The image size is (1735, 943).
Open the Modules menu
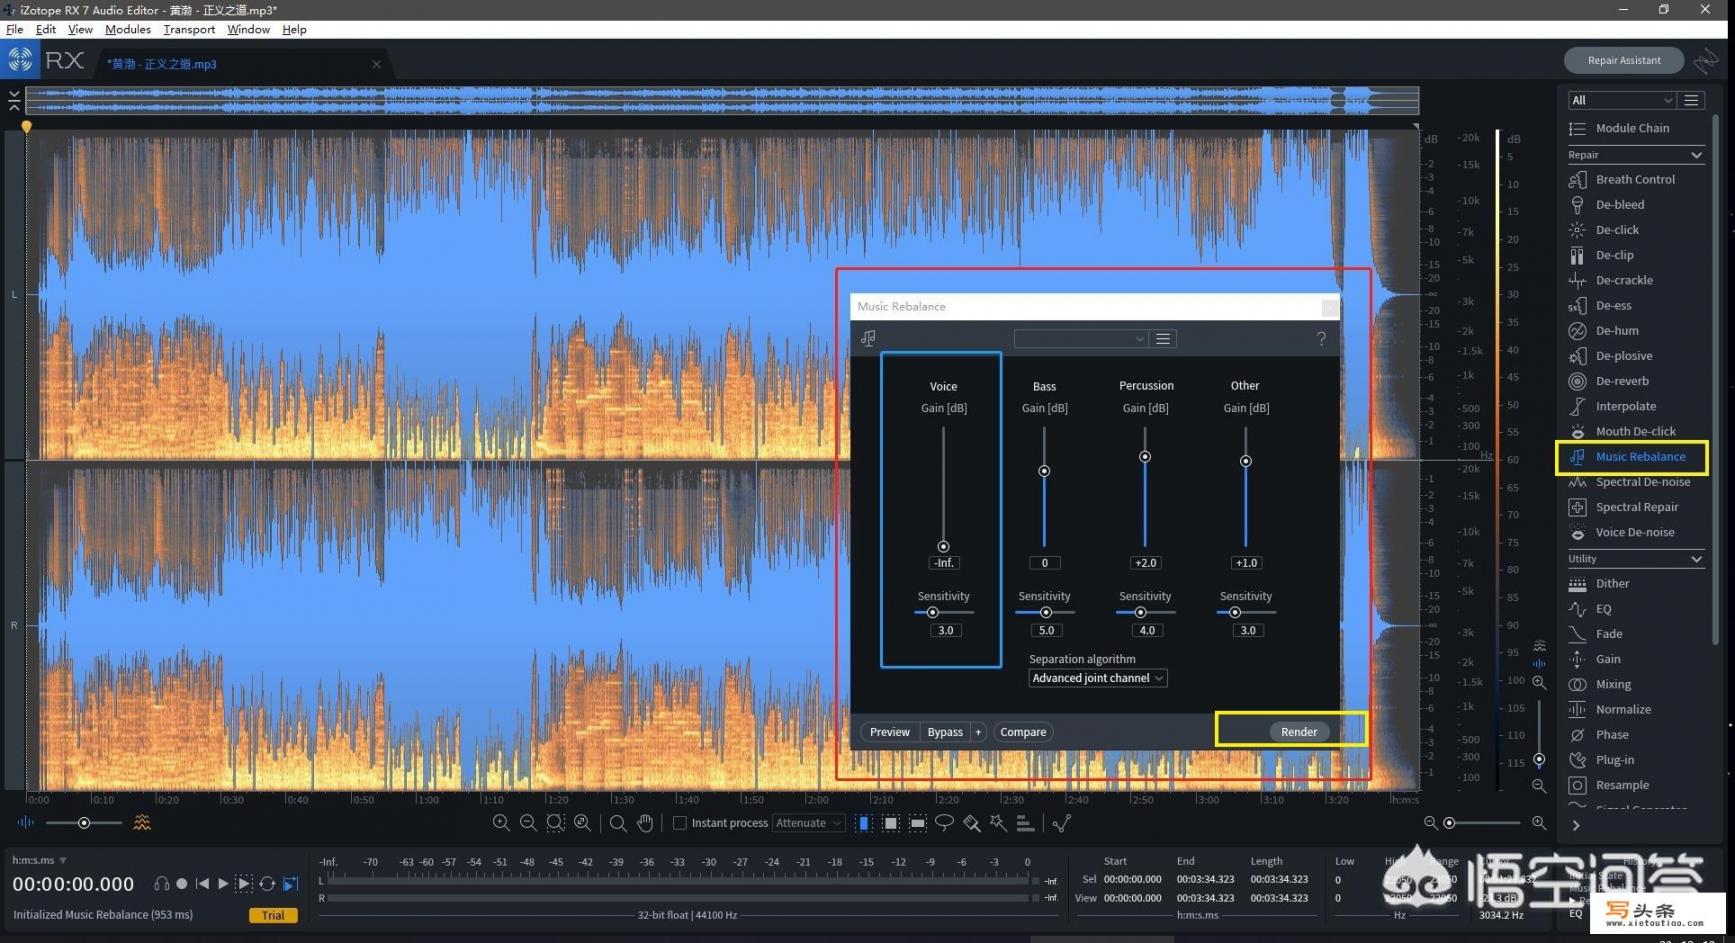(128, 29)
